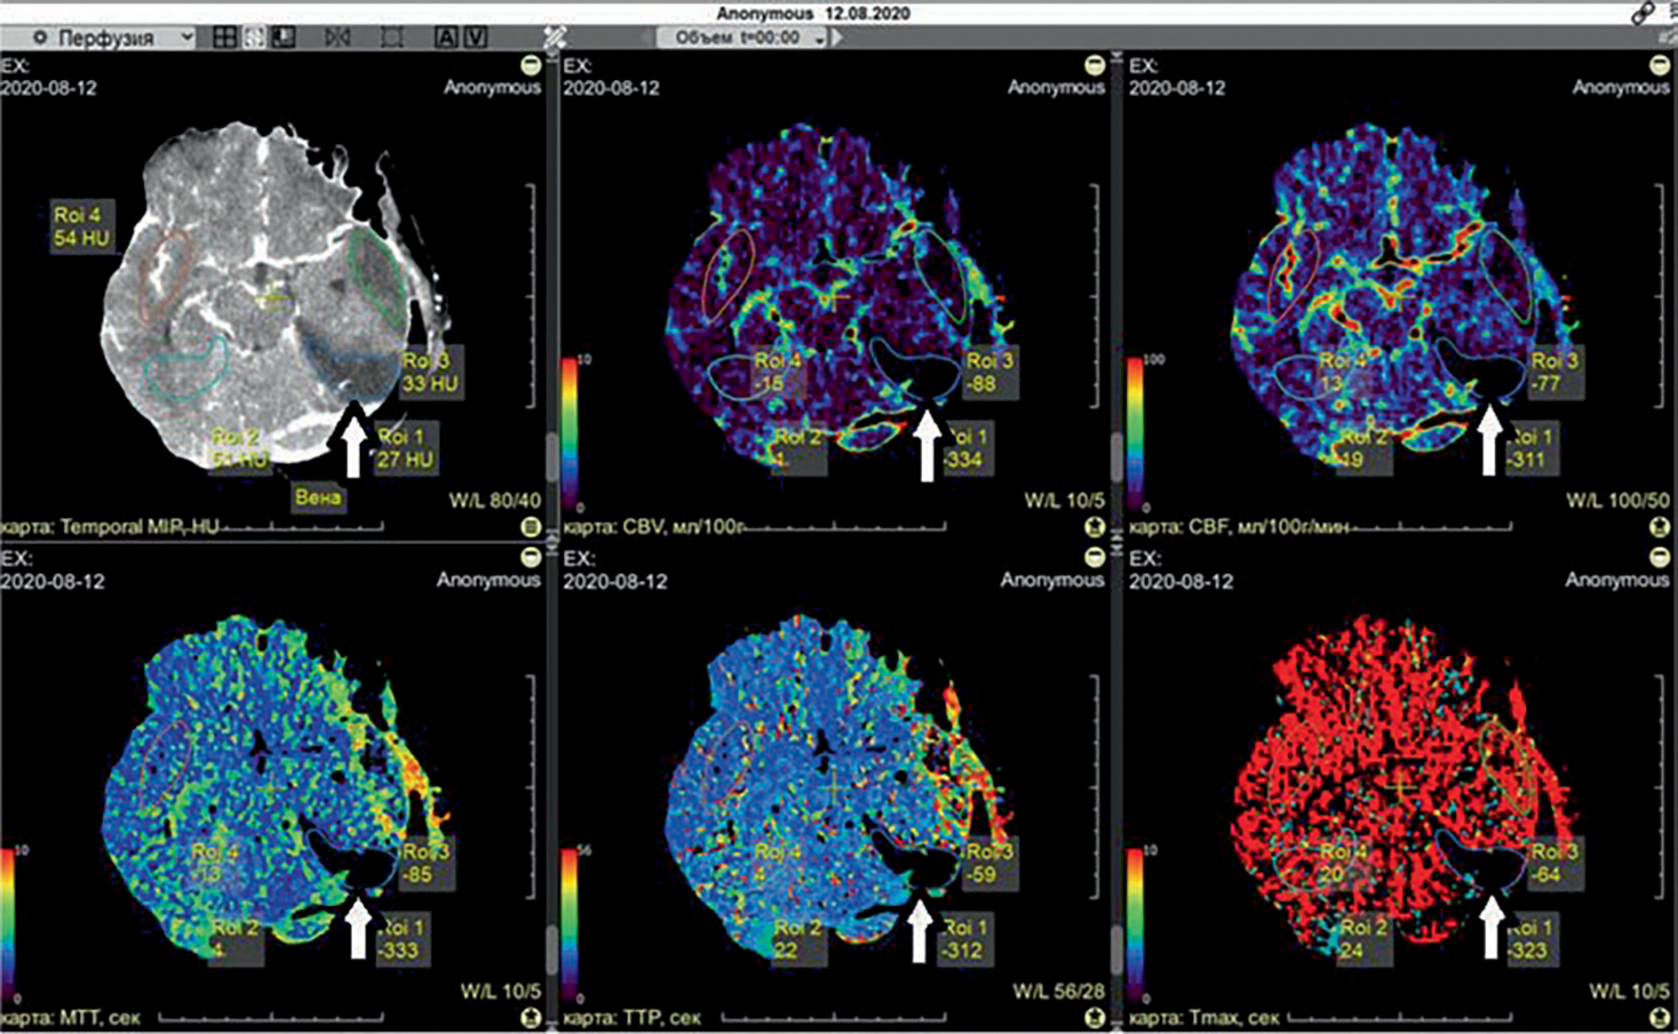Open the карта: Temporal MIP, HU map selector
The height and width of the screenshot is (1034, 1678).
[x=110, y=527]
